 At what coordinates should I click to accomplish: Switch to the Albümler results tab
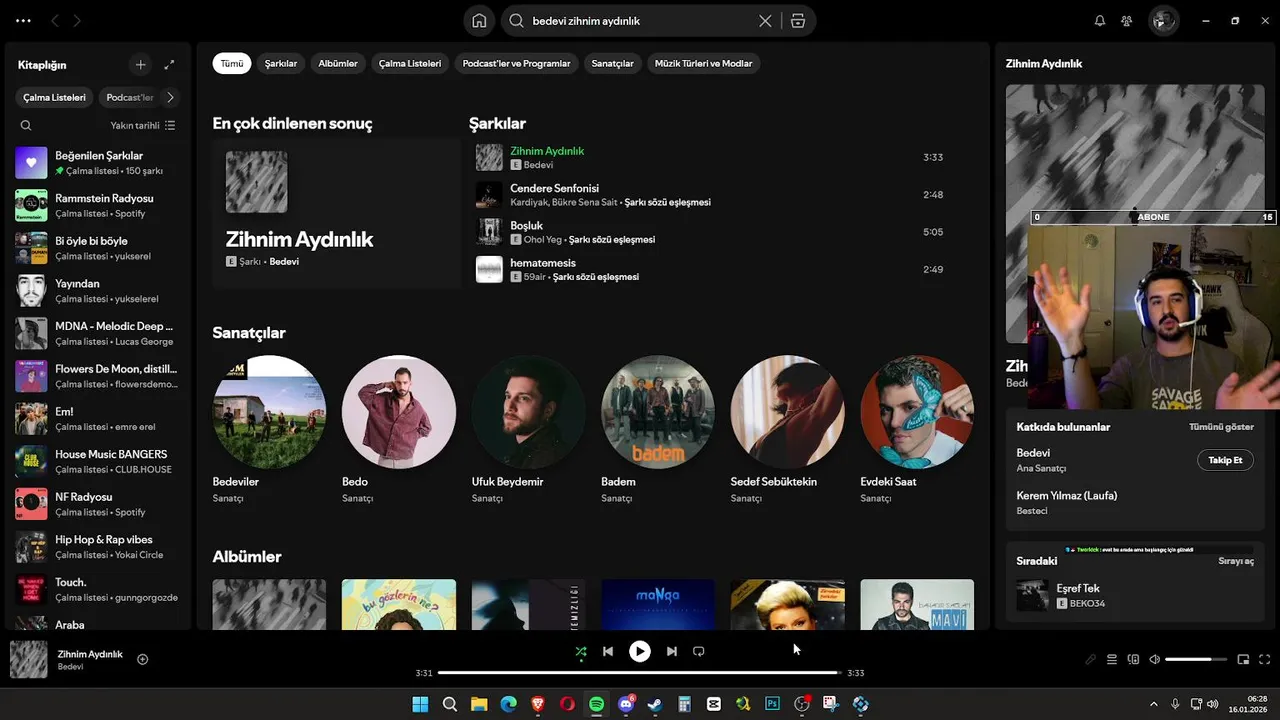point(338,63)
